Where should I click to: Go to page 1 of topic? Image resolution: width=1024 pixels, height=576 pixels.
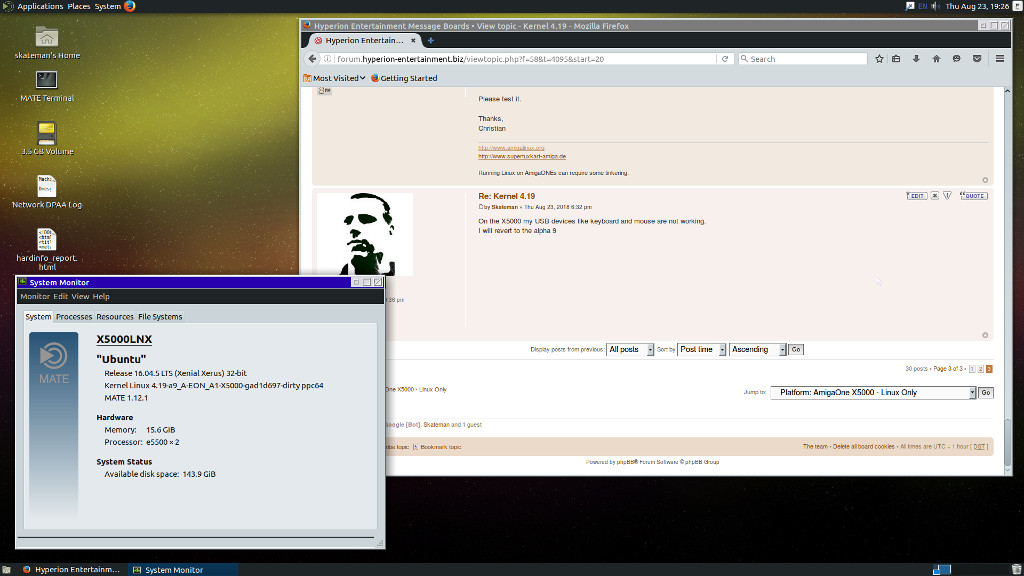point(972,369)
